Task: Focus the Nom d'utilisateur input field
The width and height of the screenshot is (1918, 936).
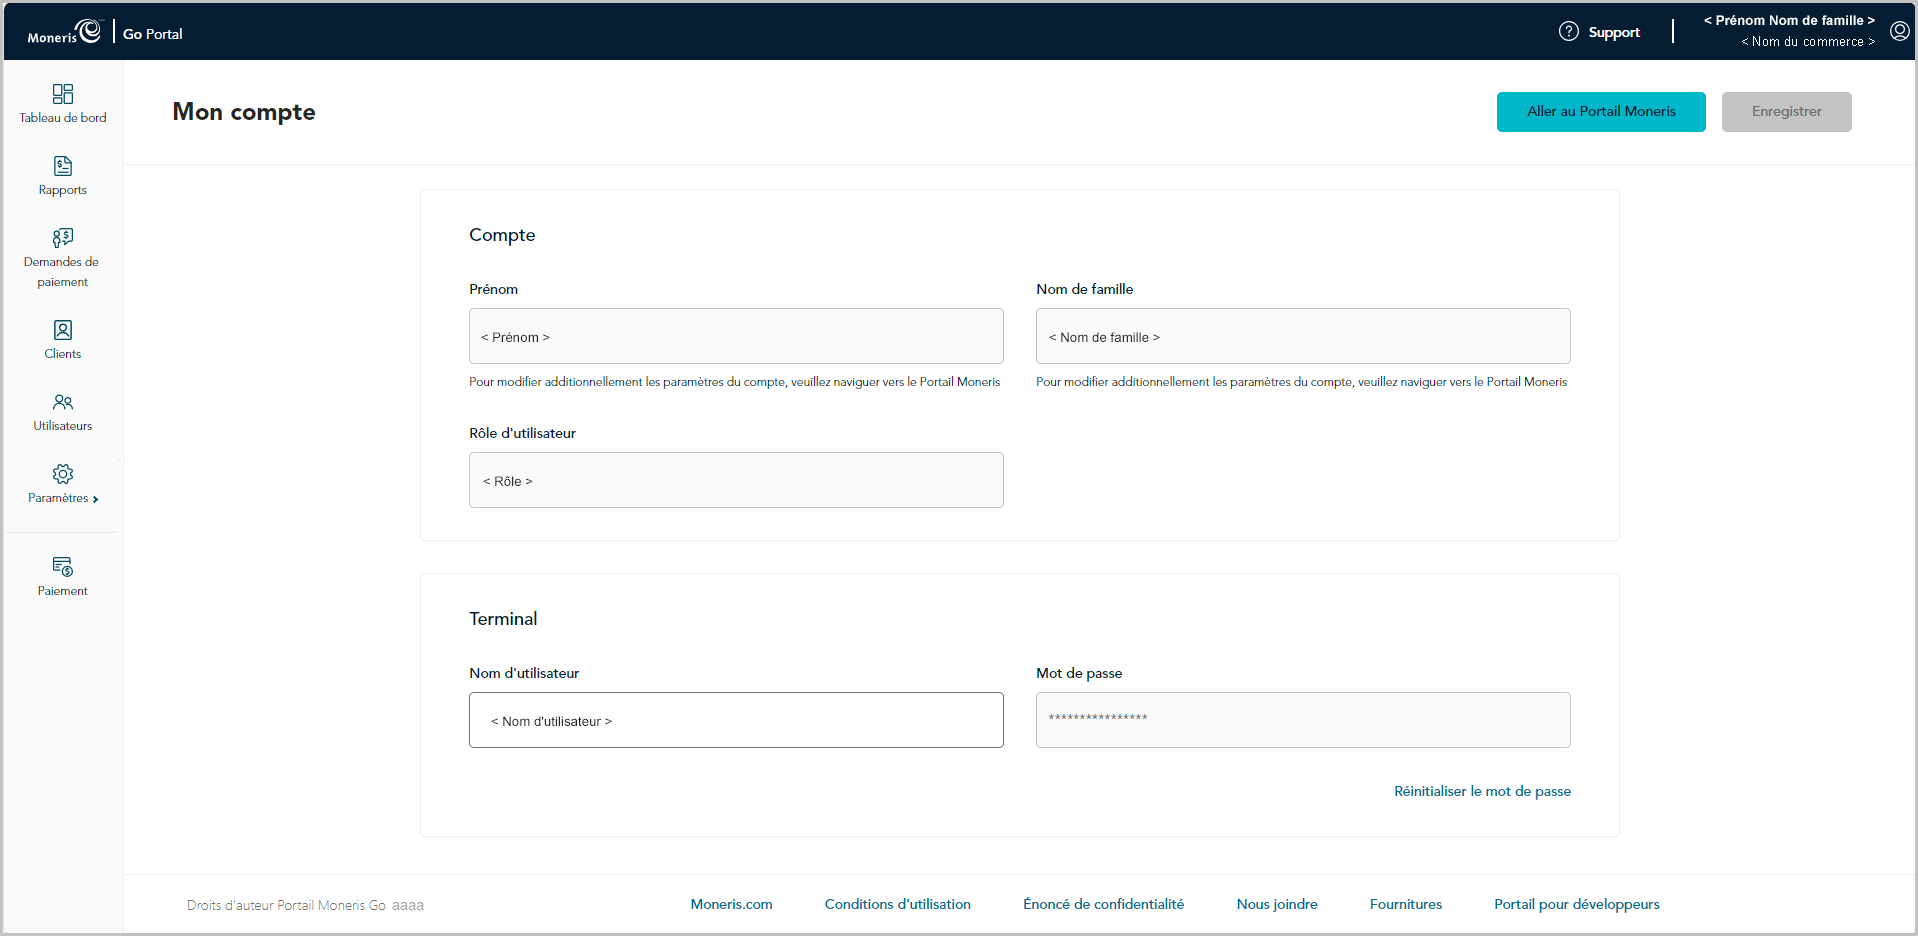Action: tap(736, 720)
